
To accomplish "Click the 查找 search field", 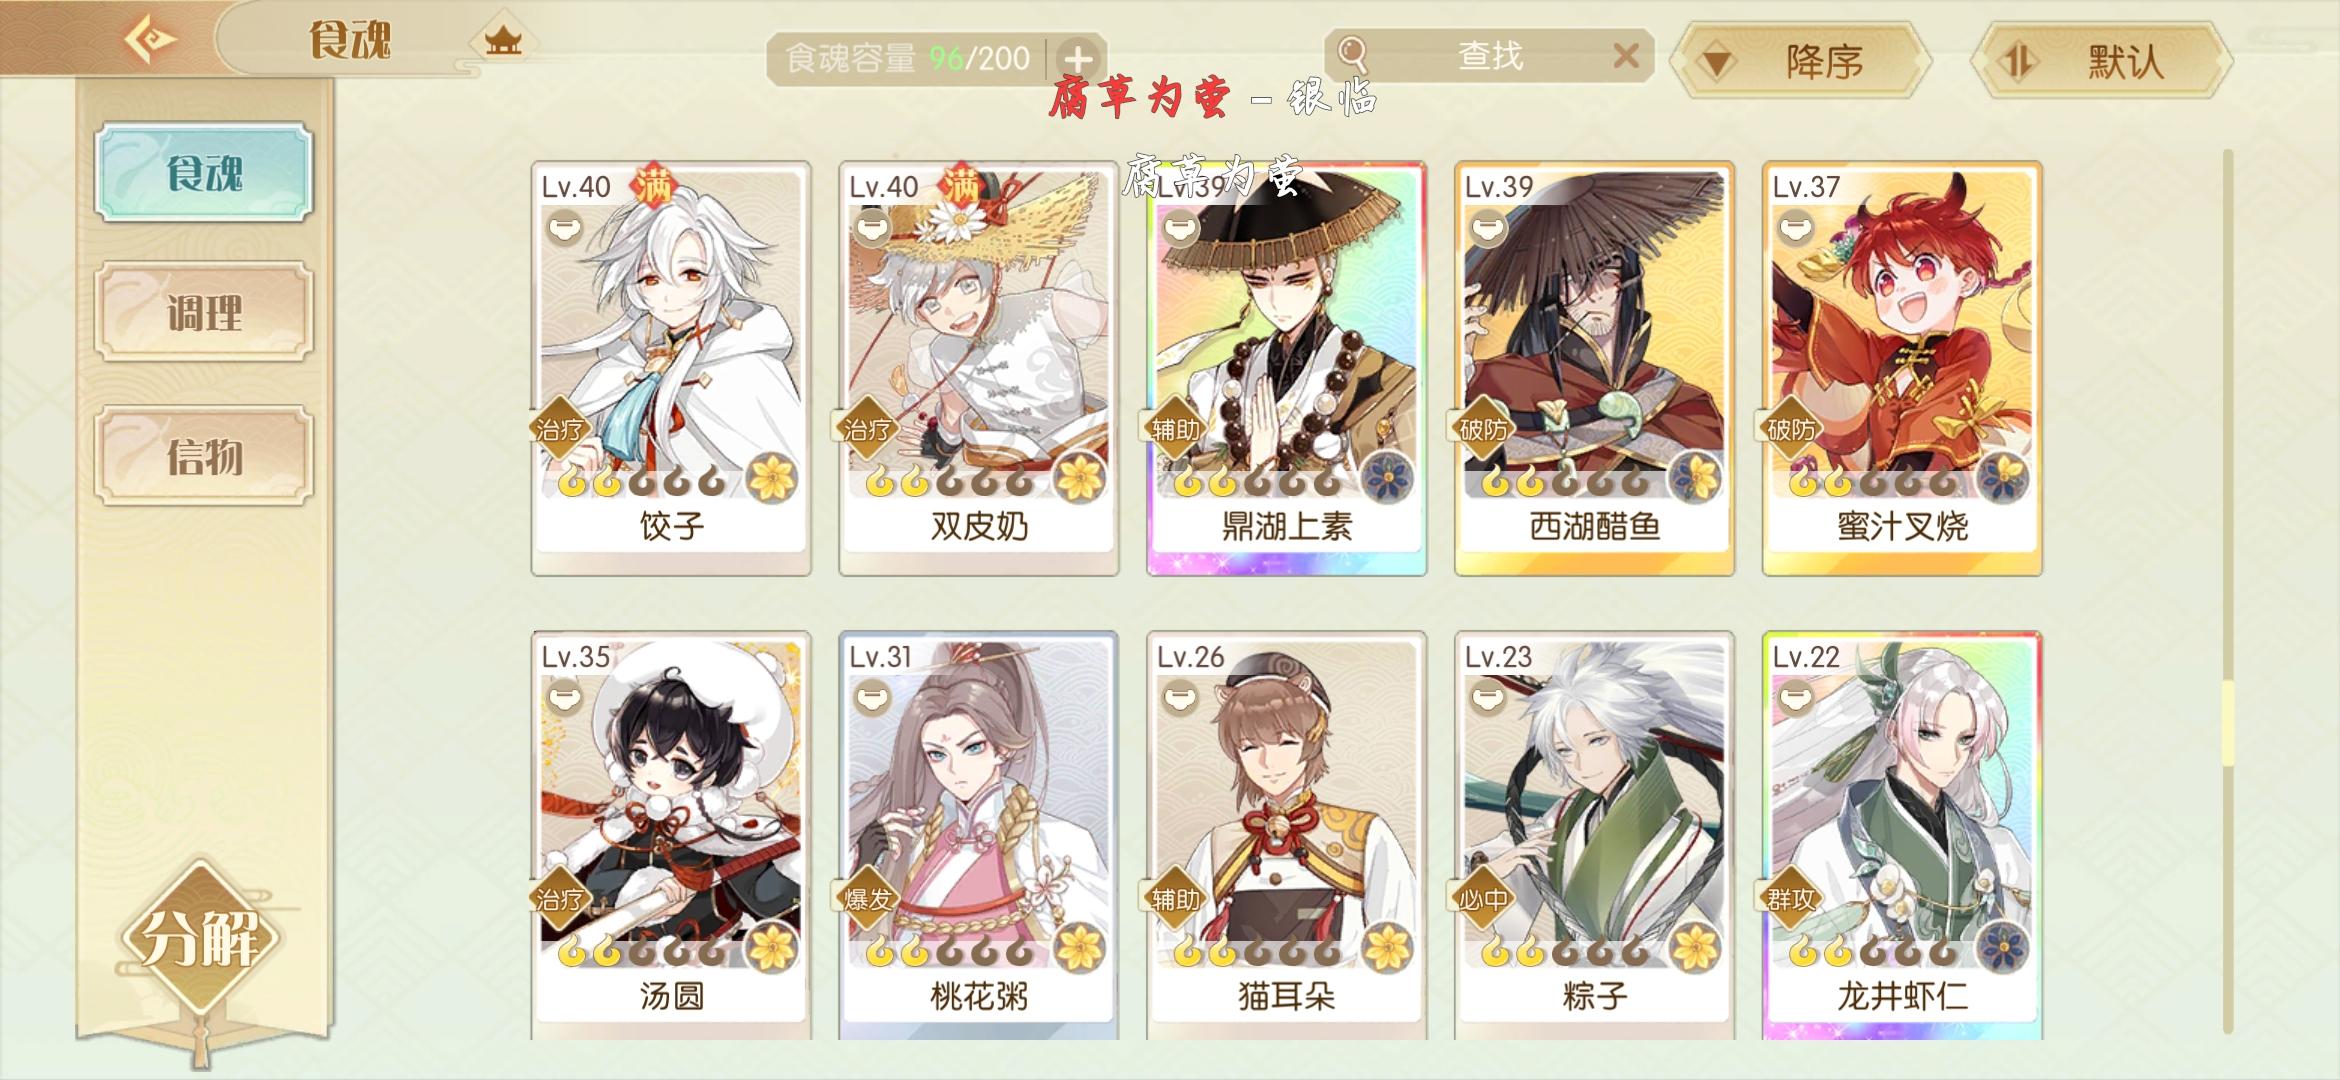I will [x=1490, y=55].
